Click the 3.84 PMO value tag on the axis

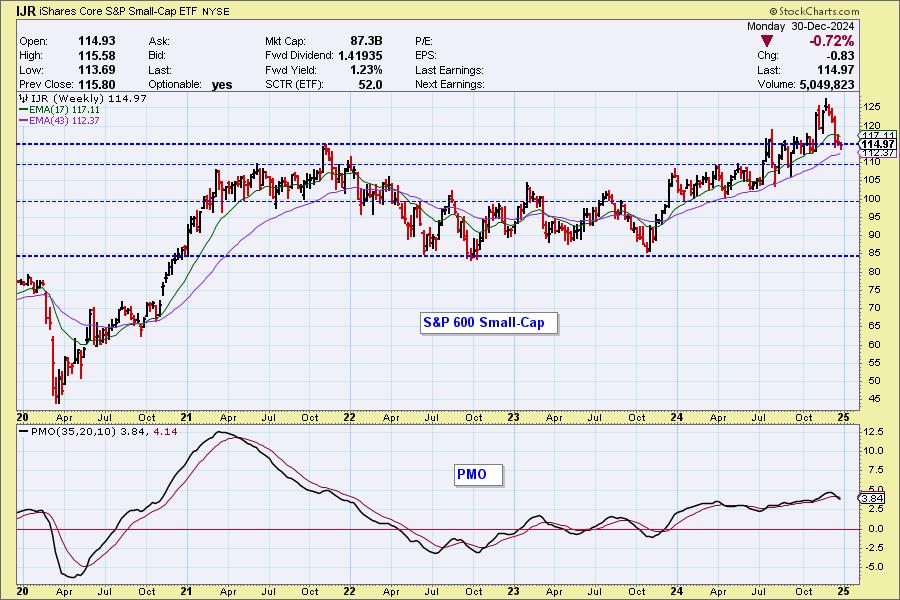pyautogui.click(x=872, y=498)
